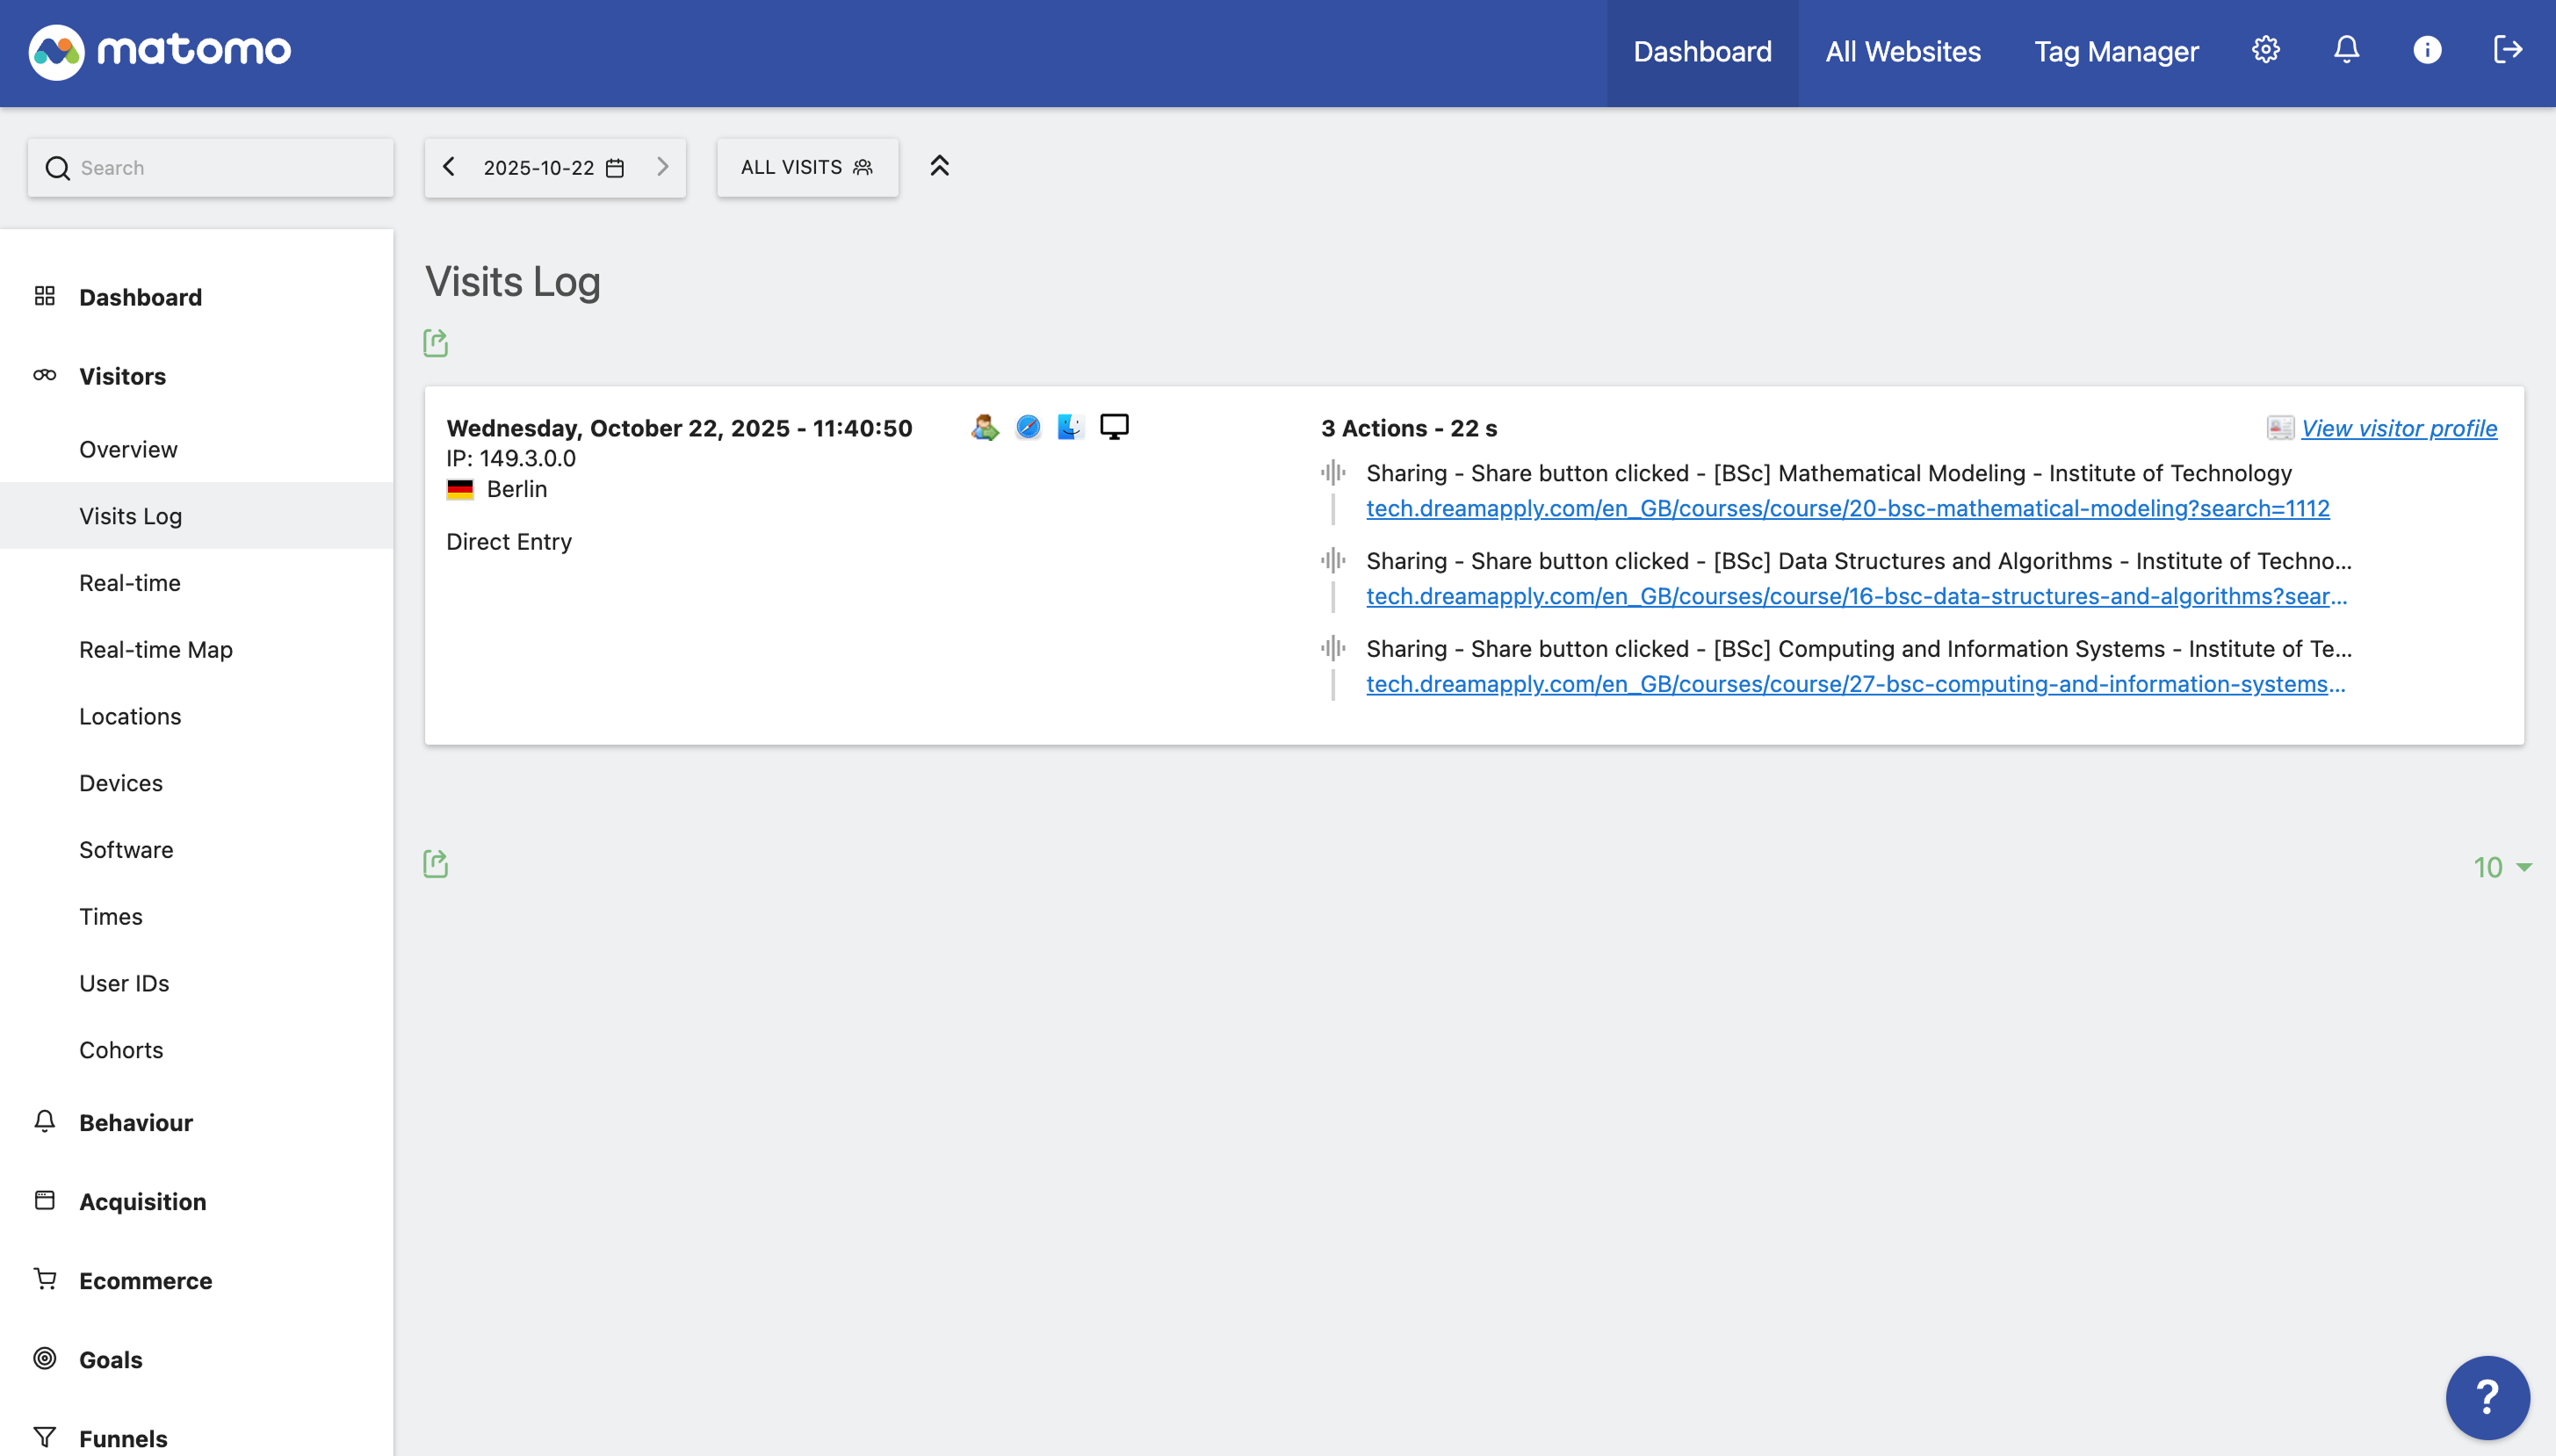
Task: Click the Ecommerce cart icon
Action: click(44, 1279)
